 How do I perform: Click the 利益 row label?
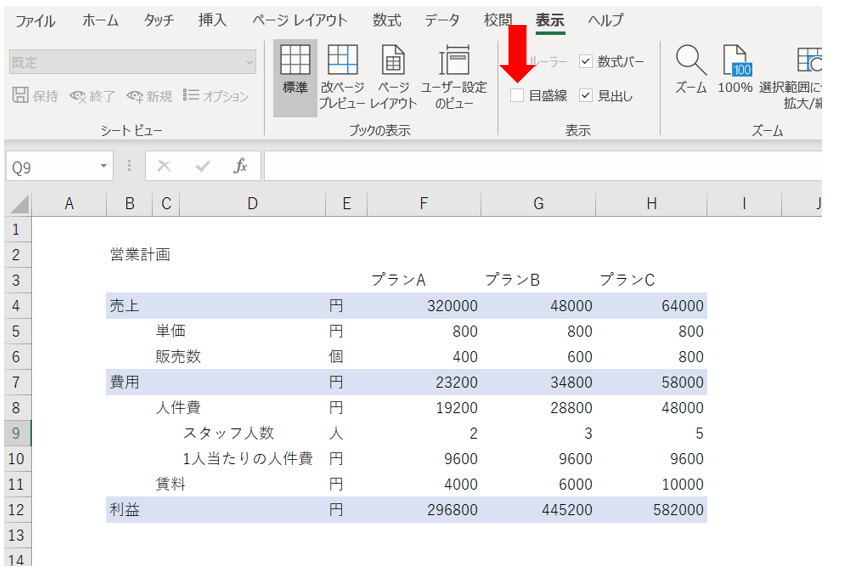[x=125, y=509]
